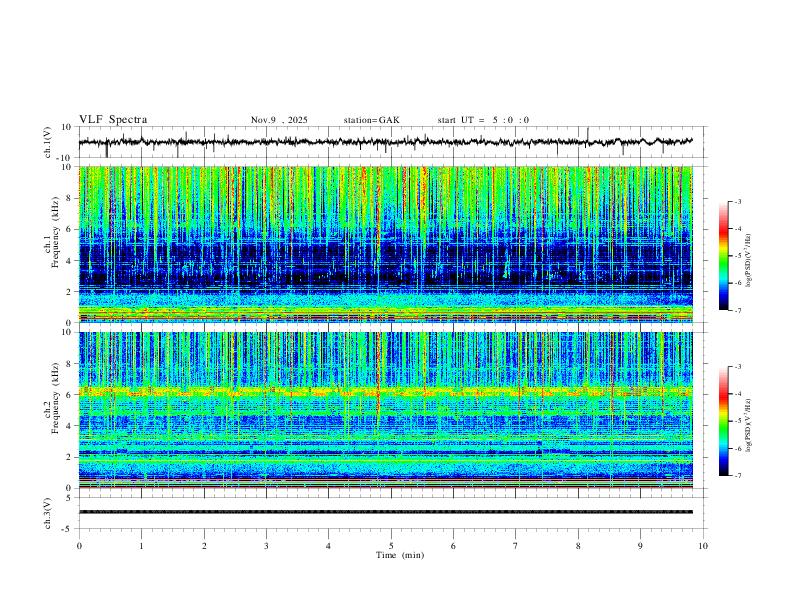
Task: Click the "-7" tick on ch.1 colorbar
Action: [x=737, y=310]
